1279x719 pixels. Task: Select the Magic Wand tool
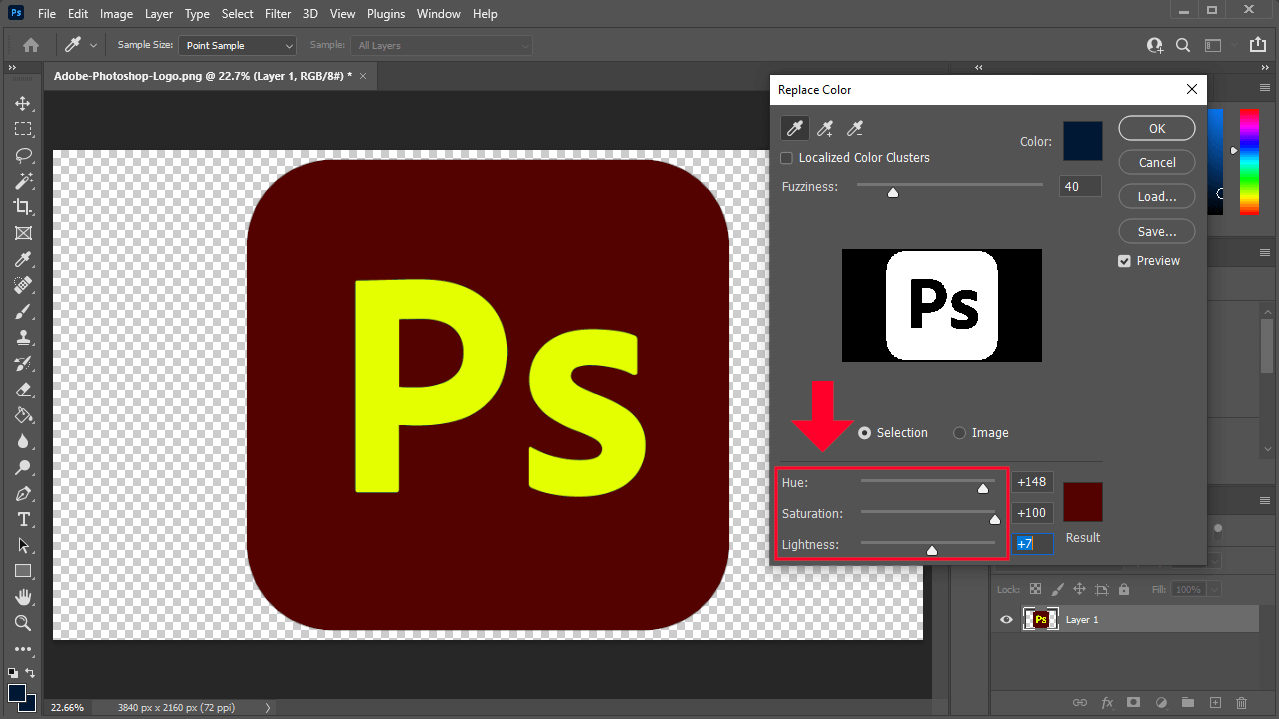[x=23, y=181]
